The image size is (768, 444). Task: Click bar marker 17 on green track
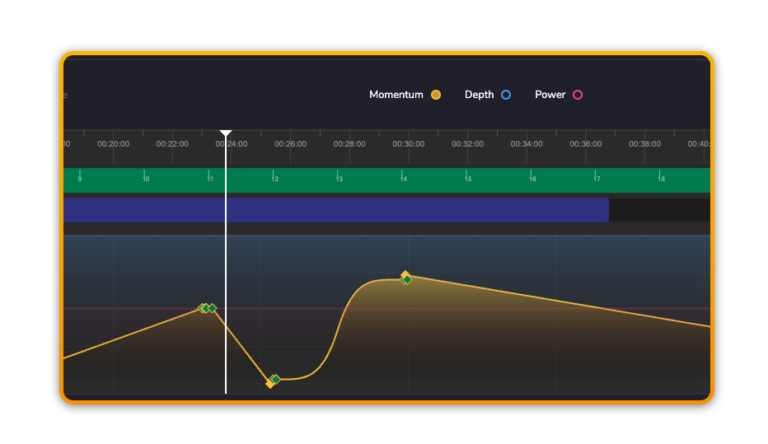coord(597,179)
